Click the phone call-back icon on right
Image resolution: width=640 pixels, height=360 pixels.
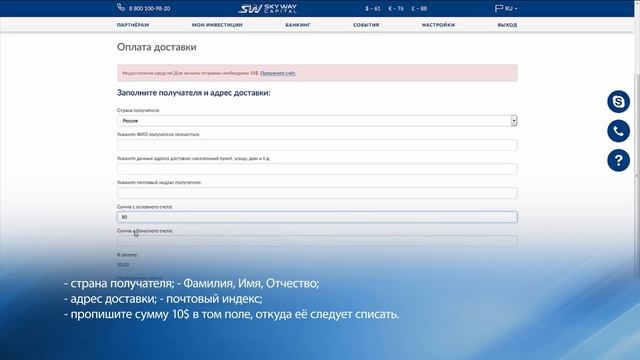(x=618, y=131)
